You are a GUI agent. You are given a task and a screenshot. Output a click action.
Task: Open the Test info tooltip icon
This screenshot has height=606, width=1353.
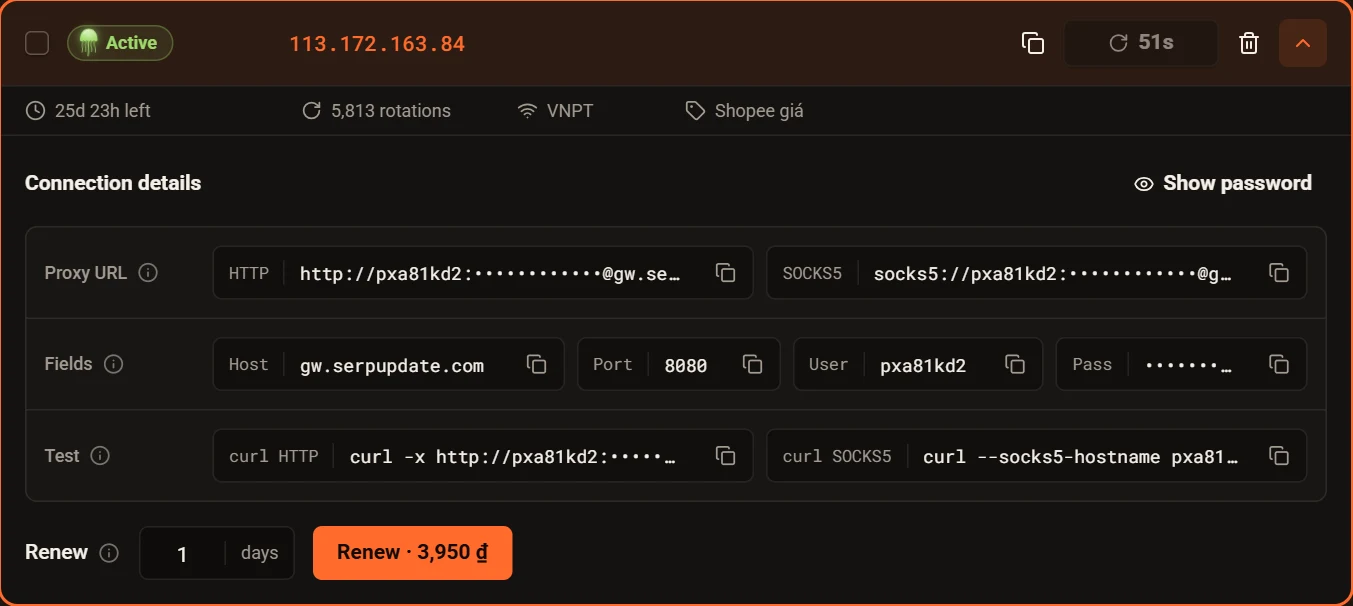(x=100, y=456)
